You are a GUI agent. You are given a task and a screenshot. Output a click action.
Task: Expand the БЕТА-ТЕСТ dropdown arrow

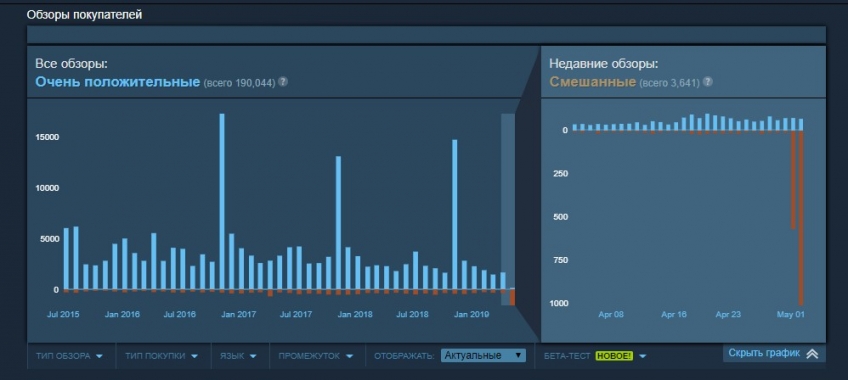click(642, 356)
